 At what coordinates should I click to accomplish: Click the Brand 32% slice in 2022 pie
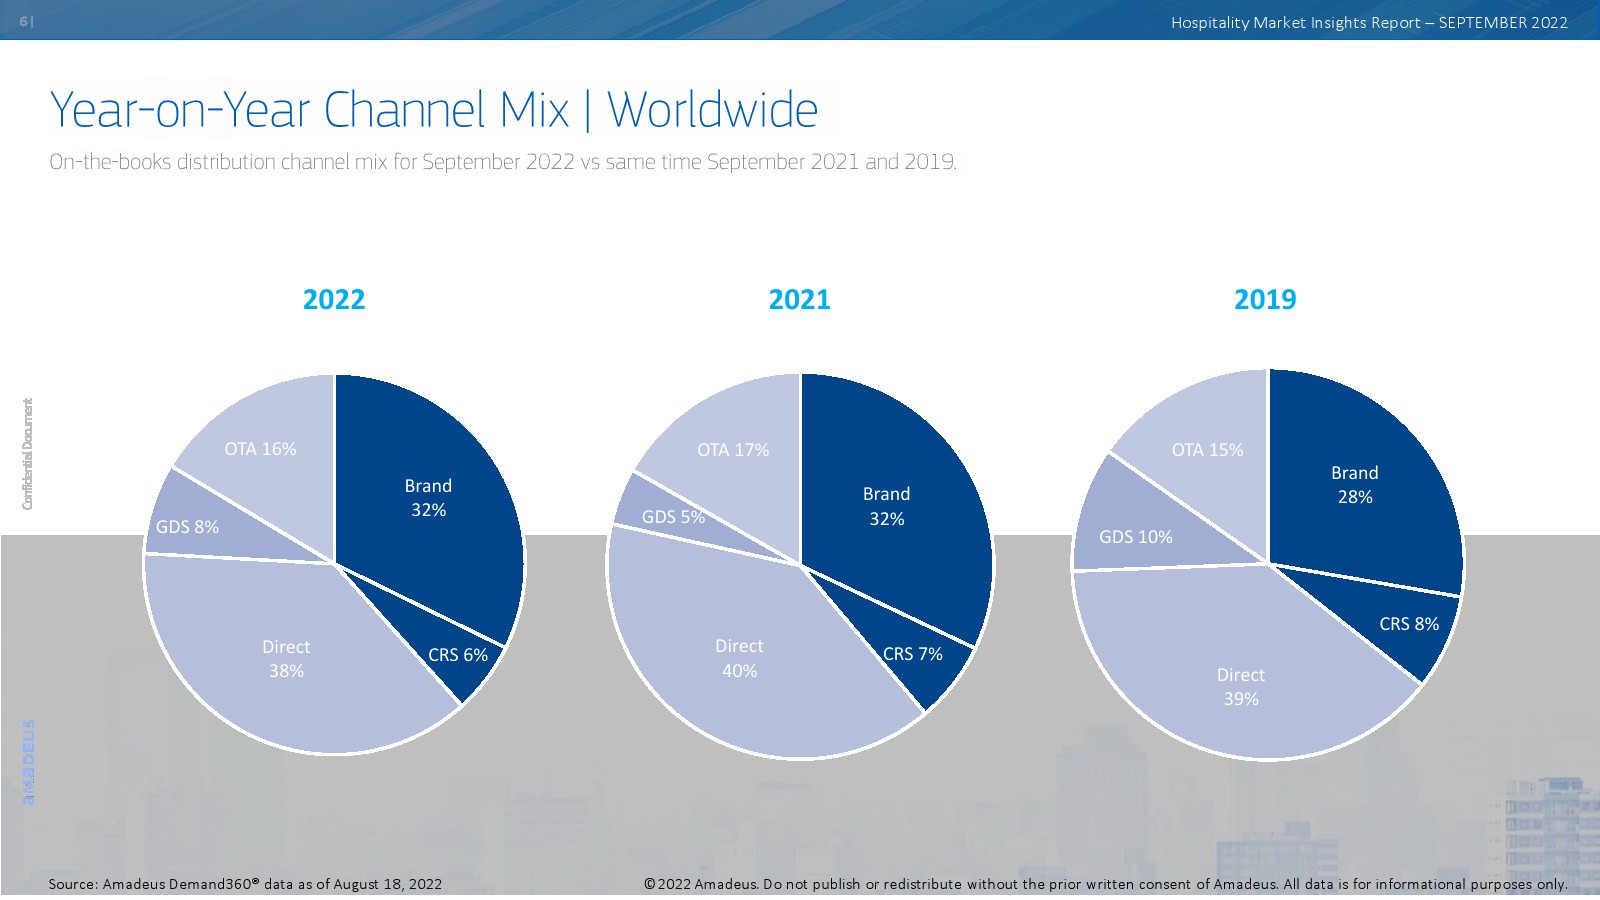click(x=428, y=497)
